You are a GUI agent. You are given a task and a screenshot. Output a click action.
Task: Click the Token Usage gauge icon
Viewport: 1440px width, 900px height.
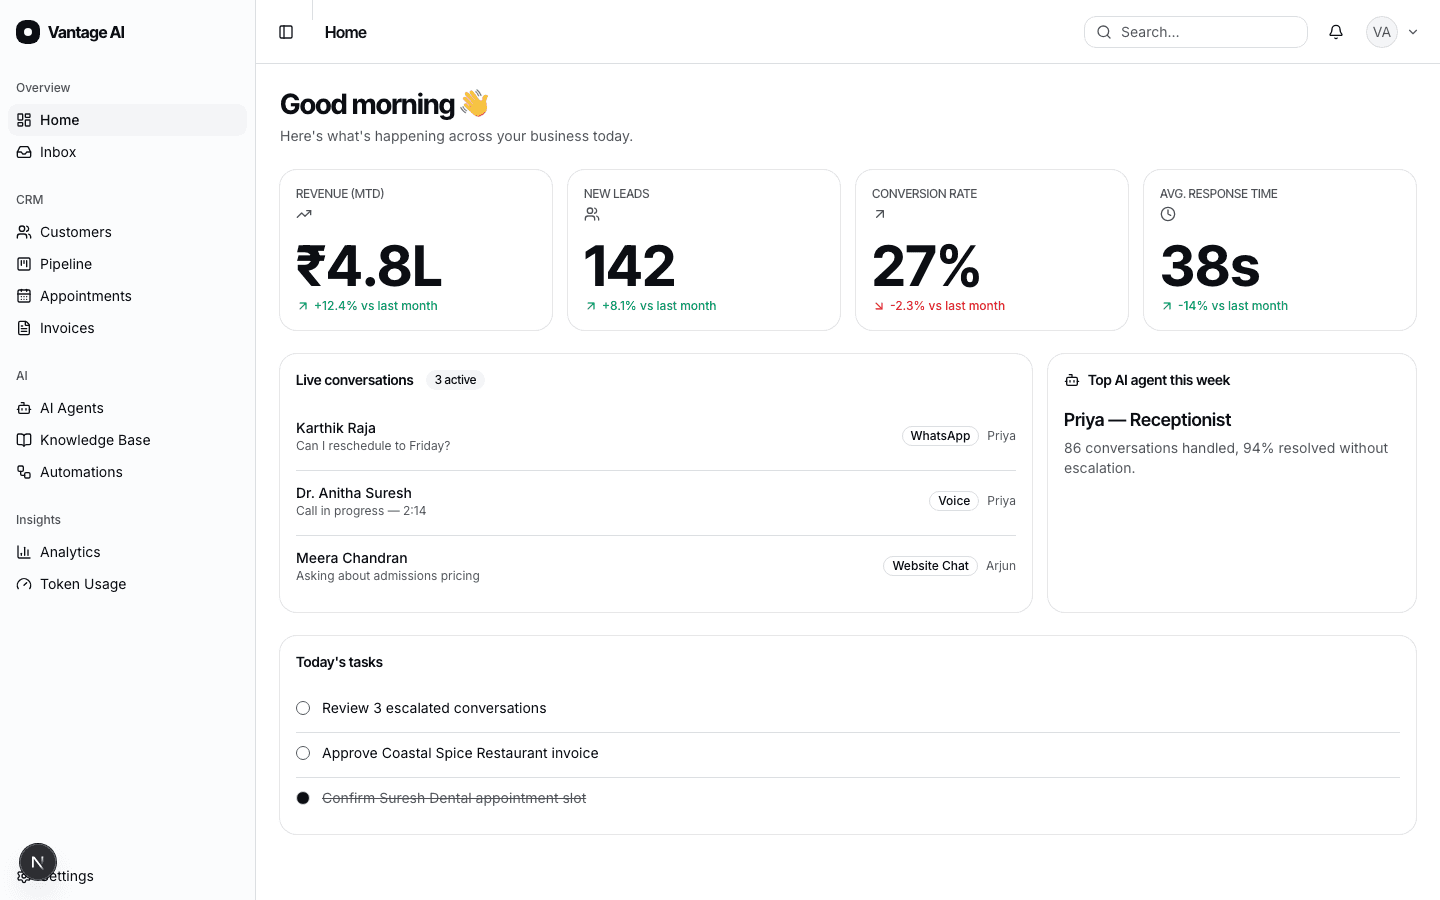point(24,584)
